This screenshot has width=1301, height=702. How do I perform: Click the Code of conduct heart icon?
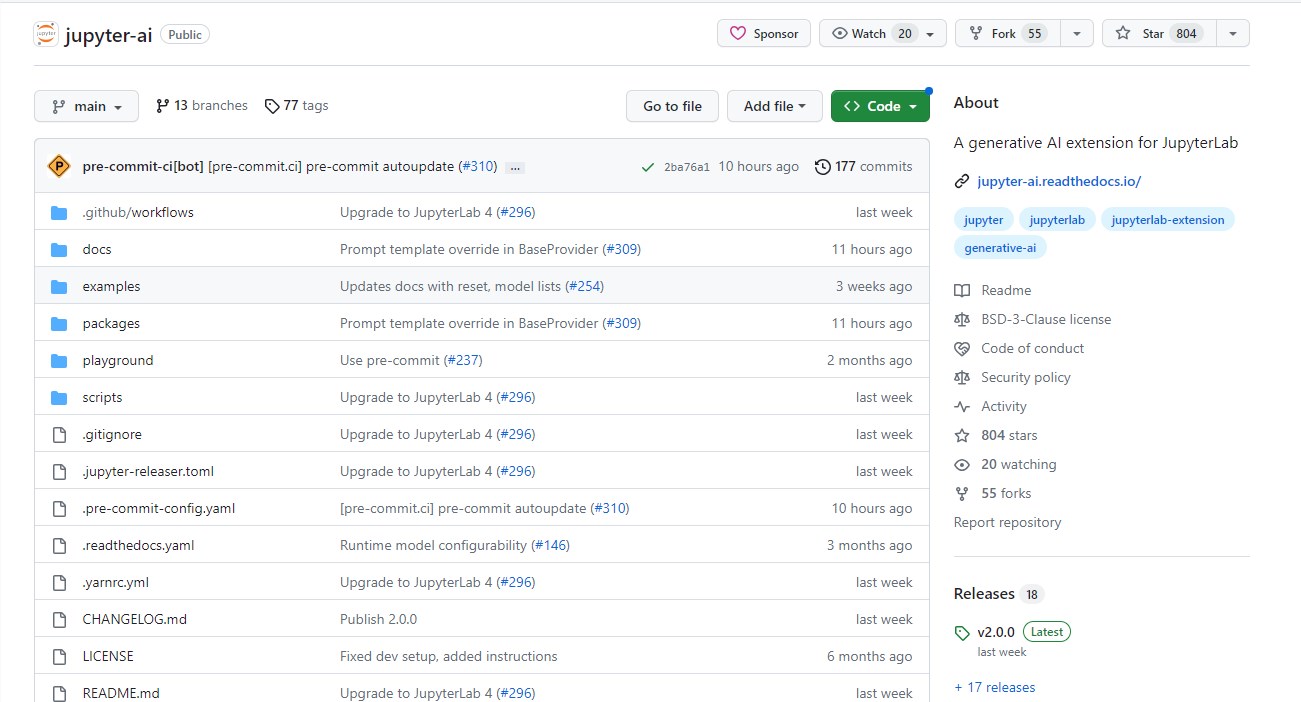962,348
